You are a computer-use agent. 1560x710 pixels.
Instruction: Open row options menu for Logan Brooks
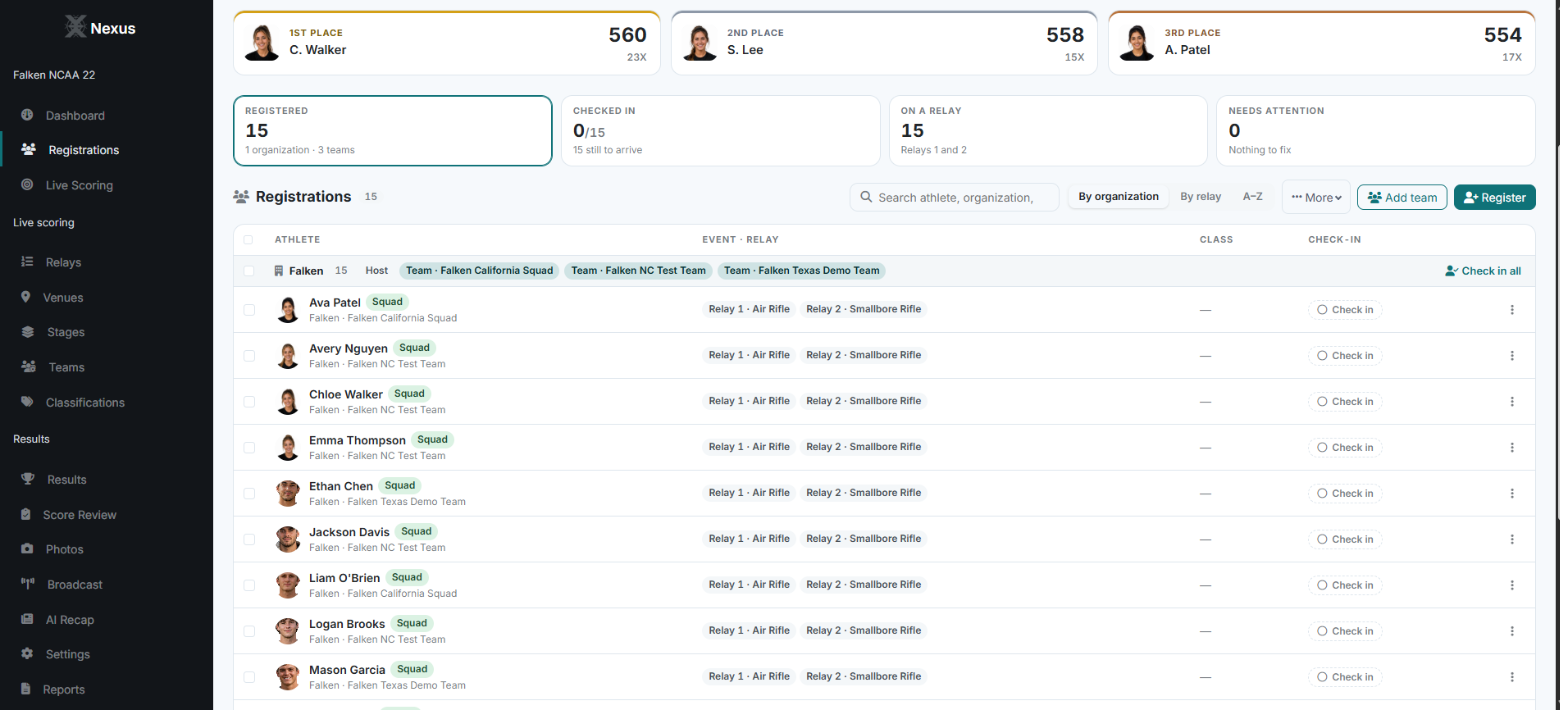[1512, 632]
